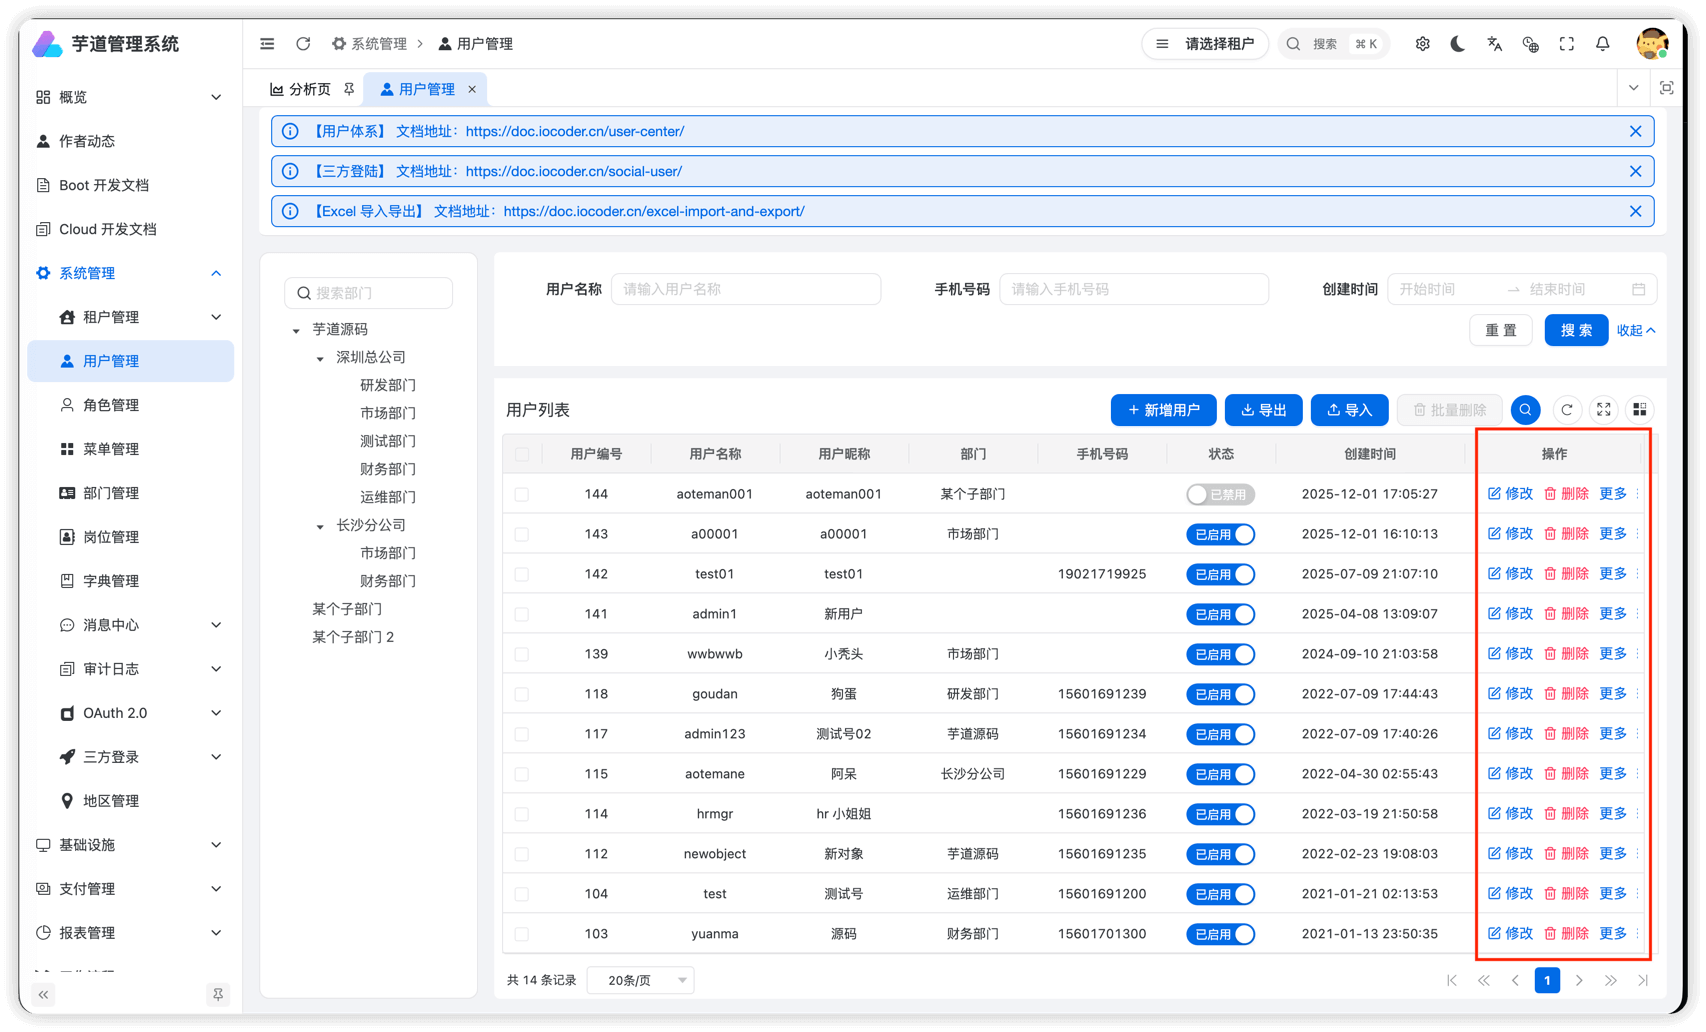
Task: Click the 新增用户 button
Action: click(1163, 410)
